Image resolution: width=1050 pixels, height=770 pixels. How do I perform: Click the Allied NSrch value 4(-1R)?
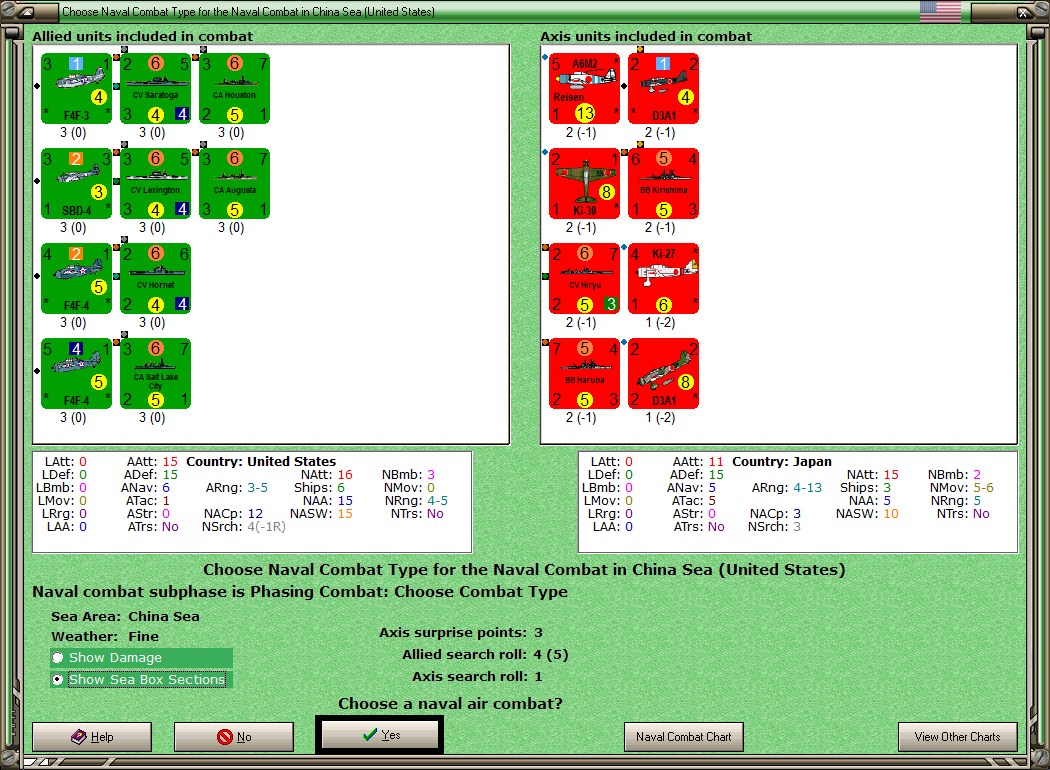click(266, 527)
